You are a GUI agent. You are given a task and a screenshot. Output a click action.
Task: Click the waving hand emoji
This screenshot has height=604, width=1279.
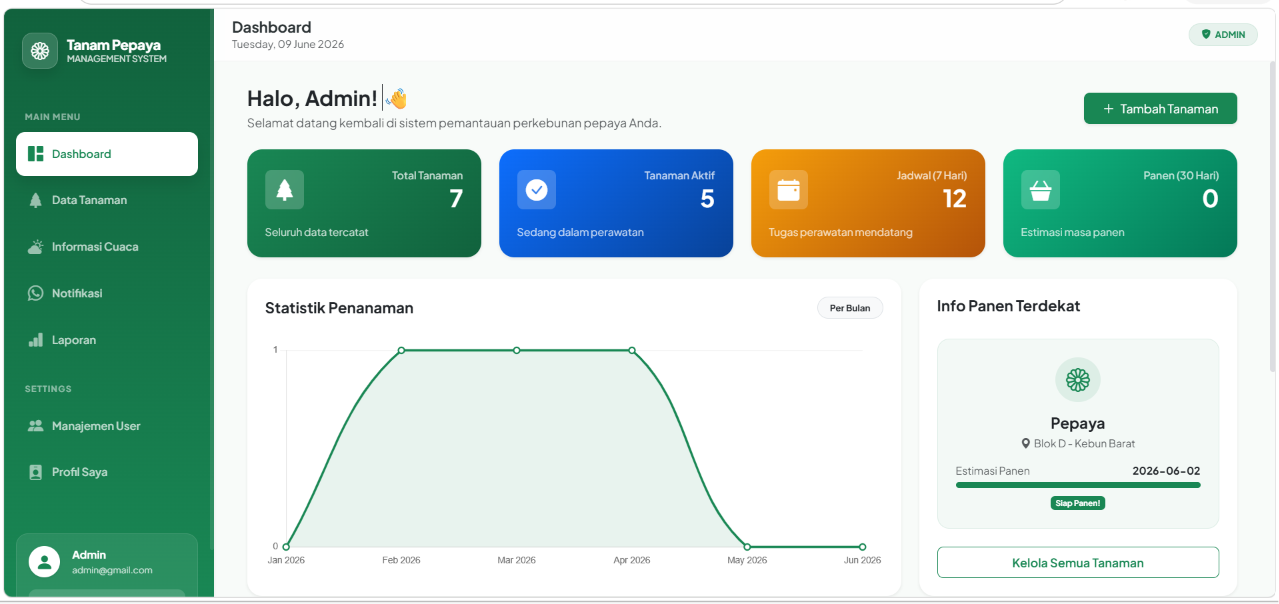coord(397,98)
